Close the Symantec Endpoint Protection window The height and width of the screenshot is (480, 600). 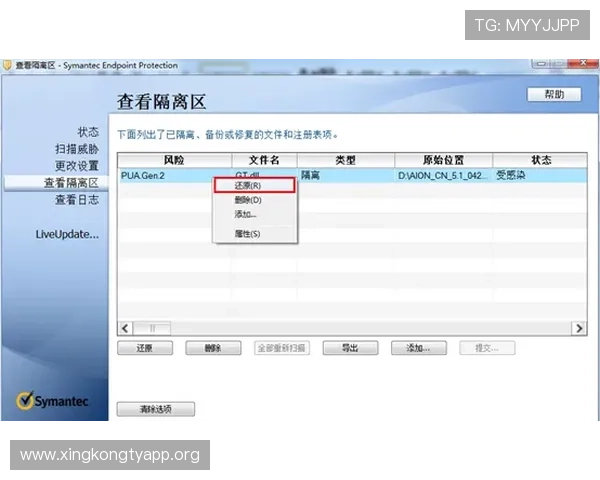pos(583,63)
